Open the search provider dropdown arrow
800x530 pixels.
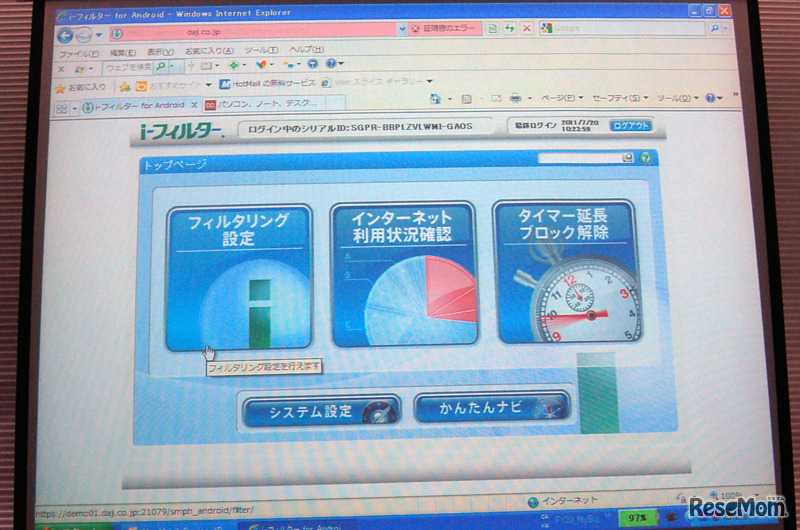click(726, 29)
